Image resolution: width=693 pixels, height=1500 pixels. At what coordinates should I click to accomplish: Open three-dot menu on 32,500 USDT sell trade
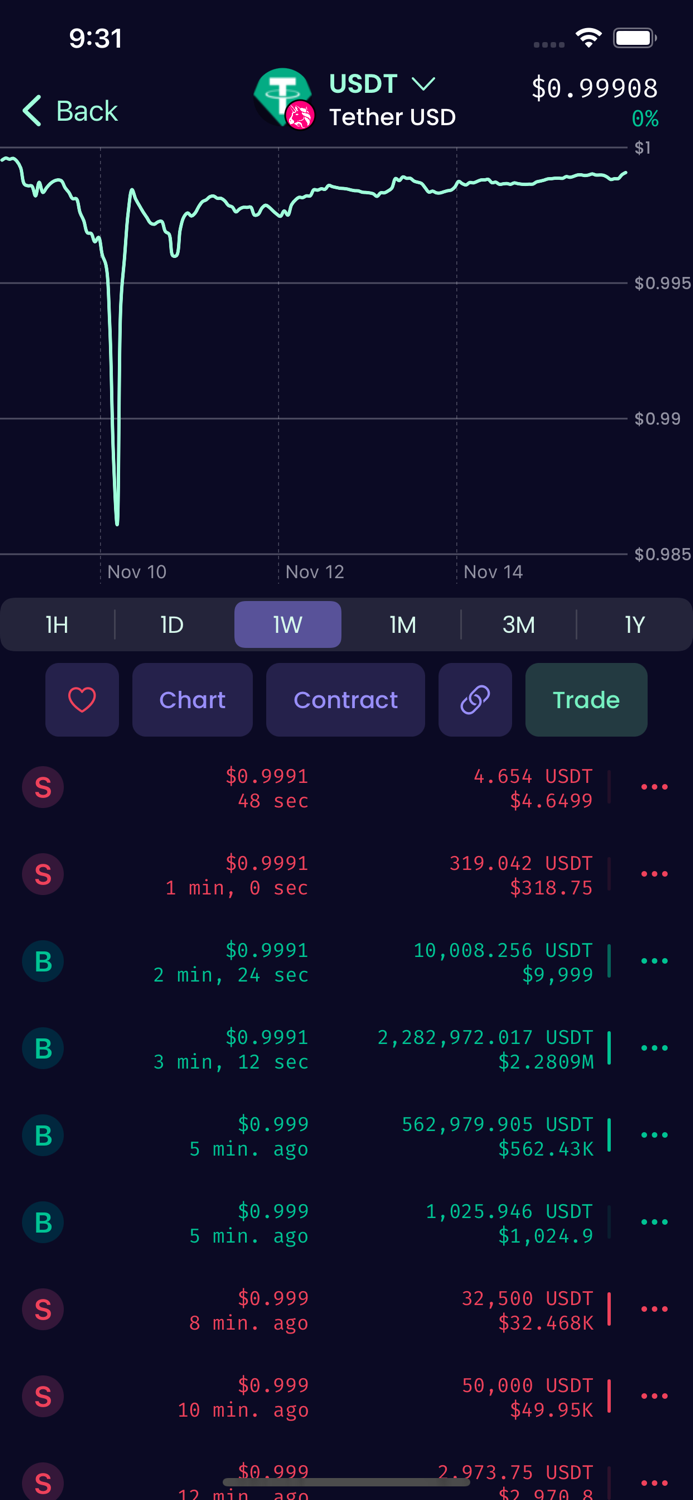(654, 1309)
